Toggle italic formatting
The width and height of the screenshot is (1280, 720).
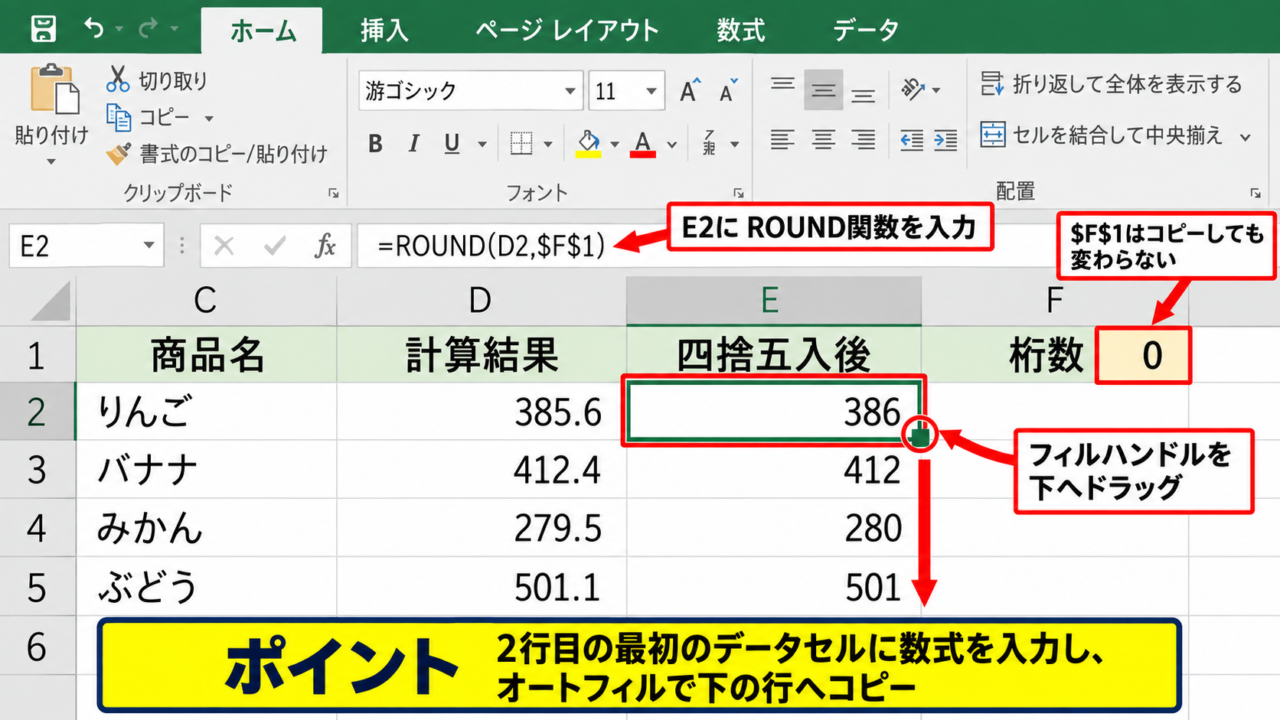coord(413,144)
